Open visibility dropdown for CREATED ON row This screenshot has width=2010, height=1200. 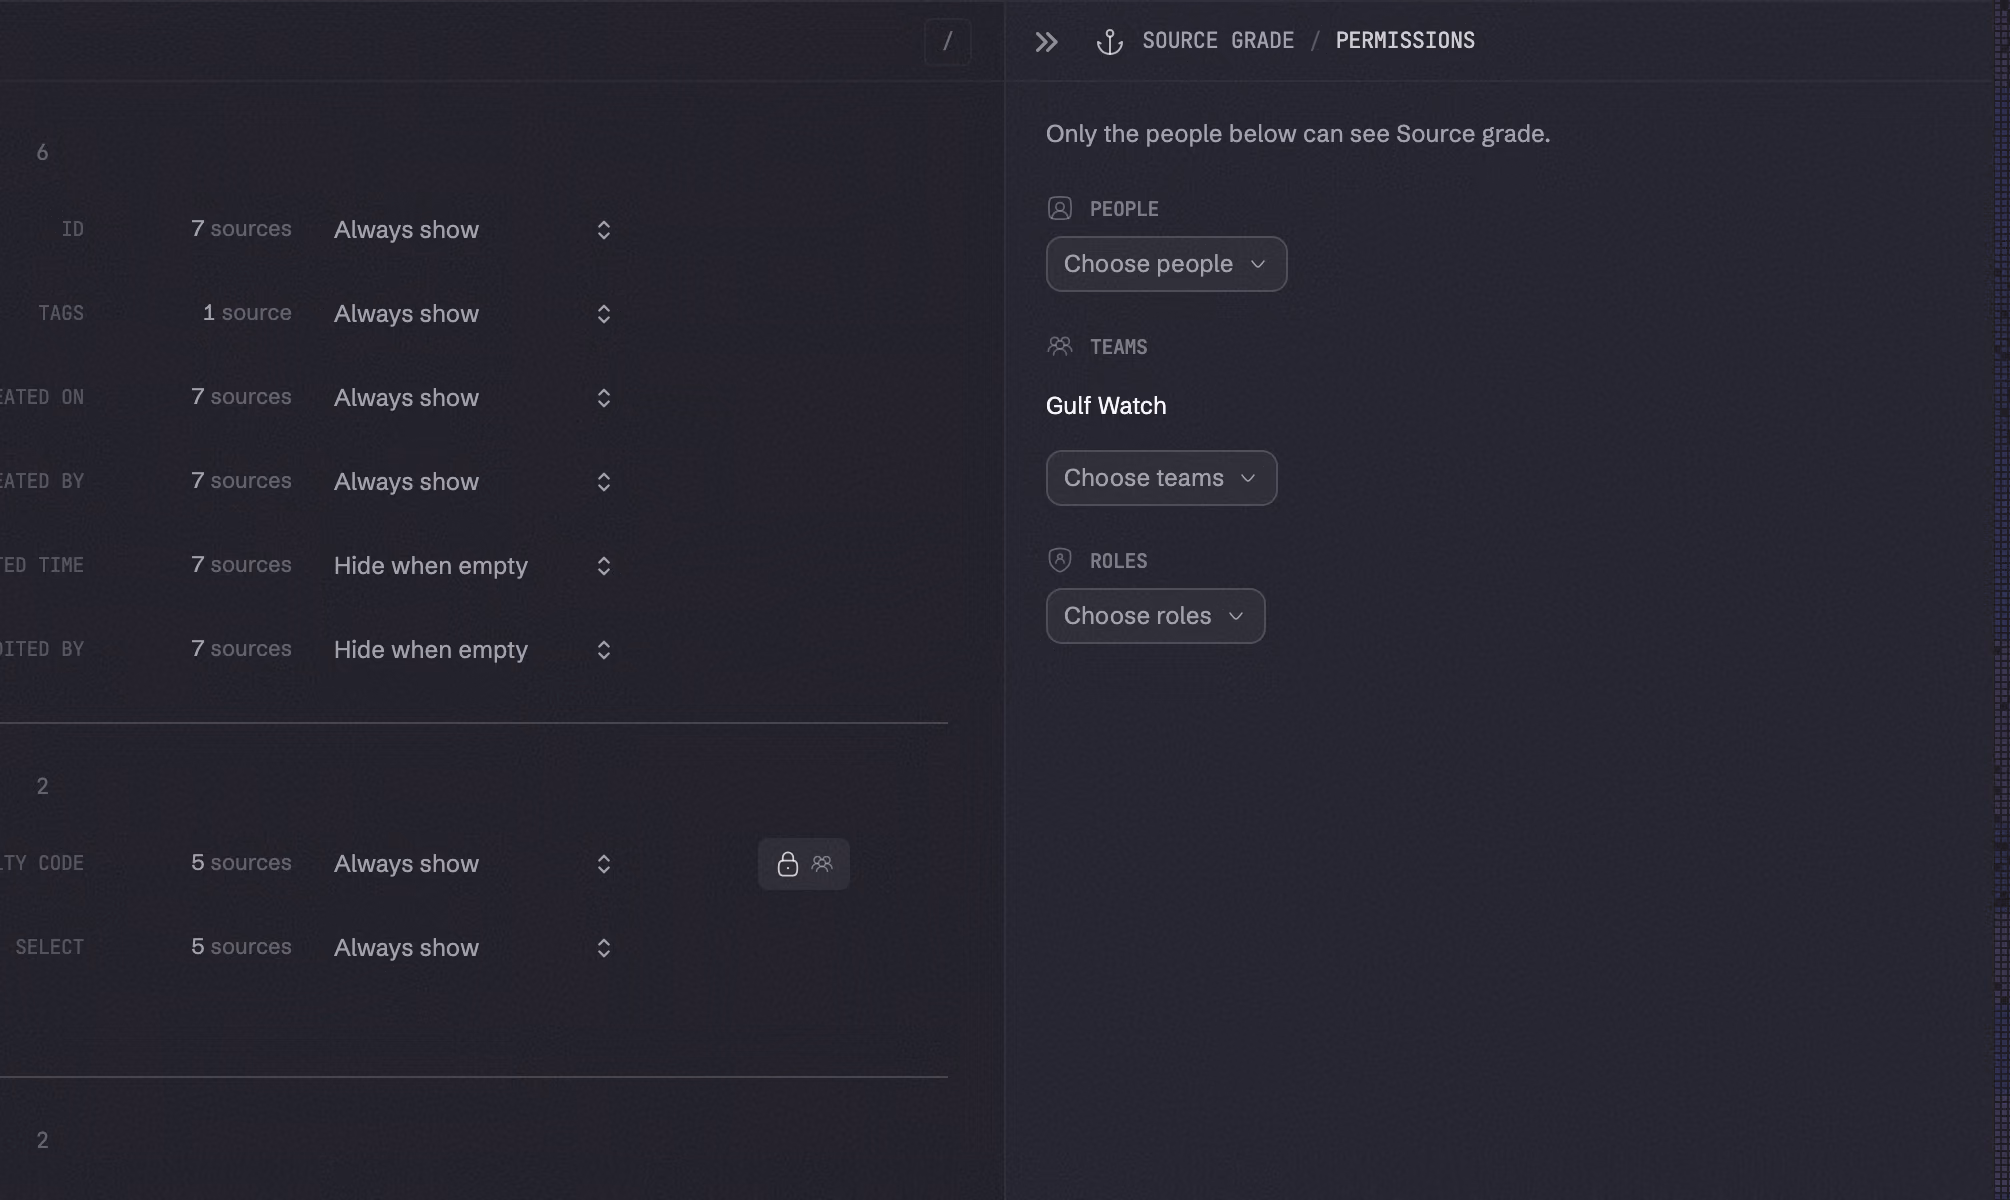472,398
